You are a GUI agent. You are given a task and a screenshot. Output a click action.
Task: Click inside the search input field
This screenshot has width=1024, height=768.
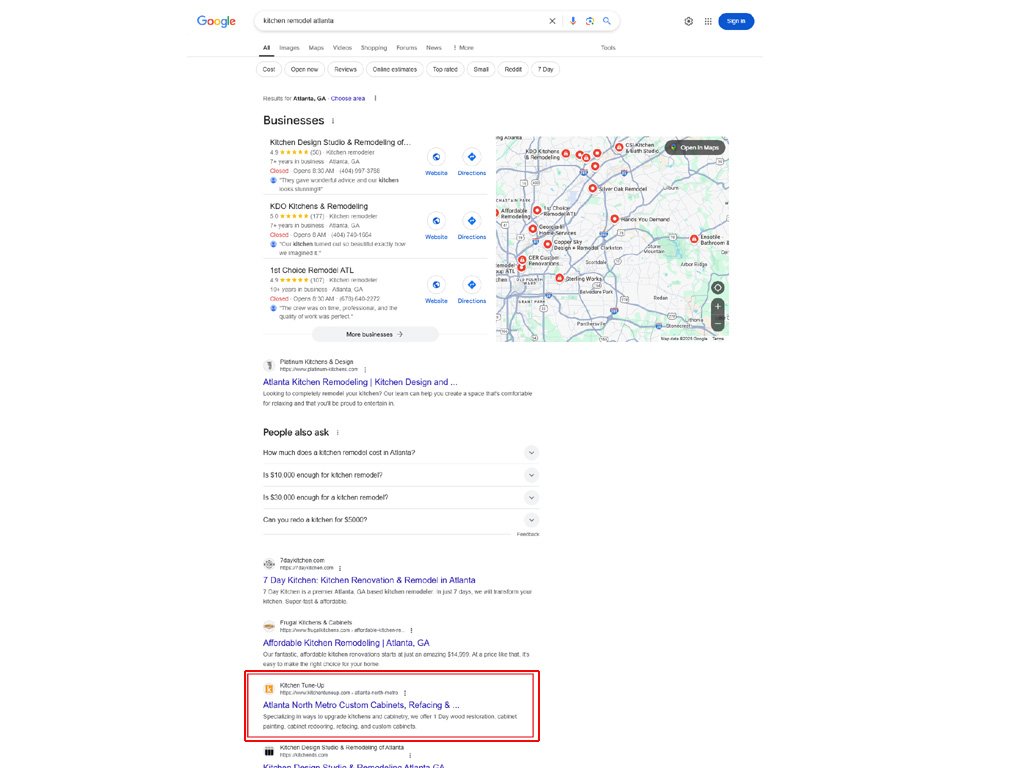coord(402,21)
